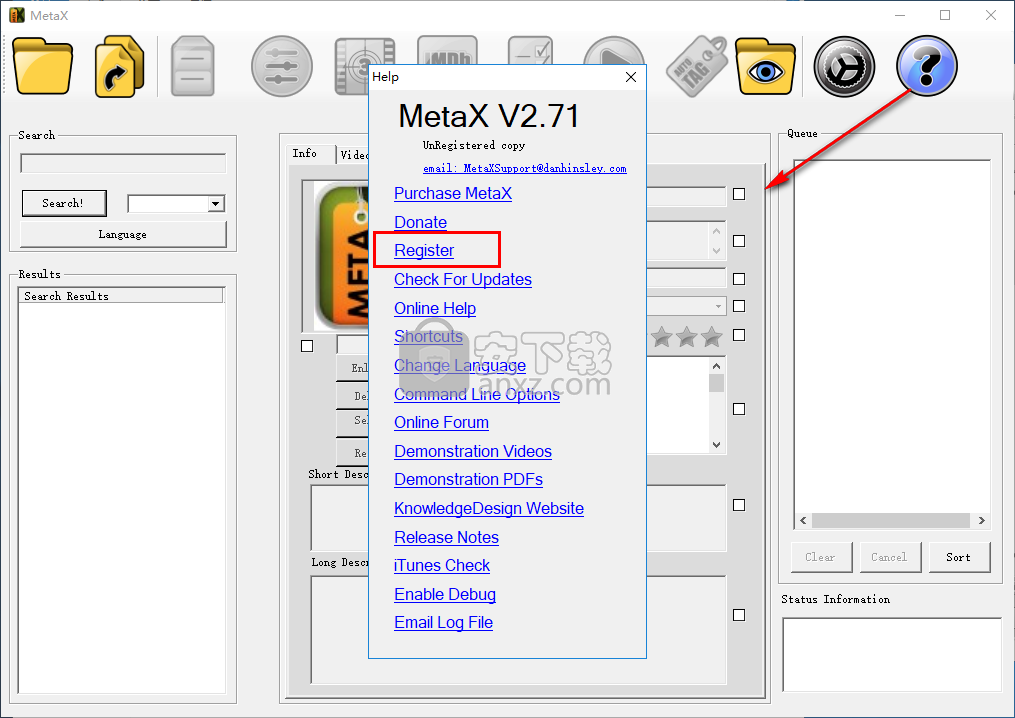This screenshot has width=1015, height=718.
Task: Set rating with the last star
Action: click(712, 337)
